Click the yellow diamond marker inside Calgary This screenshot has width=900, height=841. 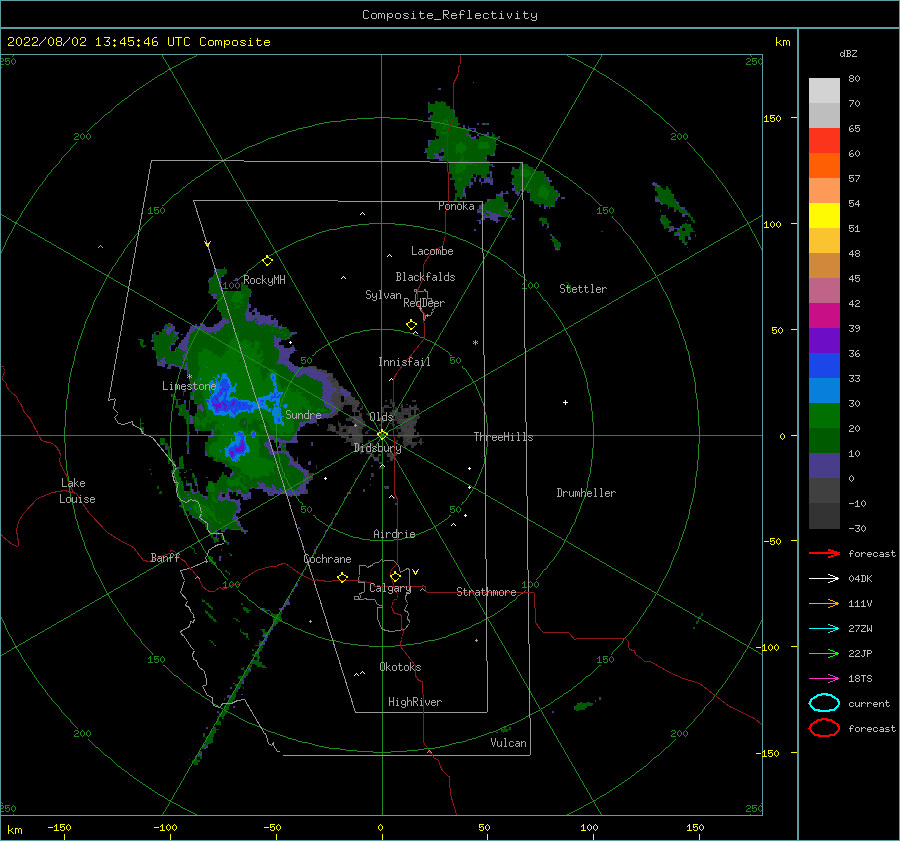395,576
